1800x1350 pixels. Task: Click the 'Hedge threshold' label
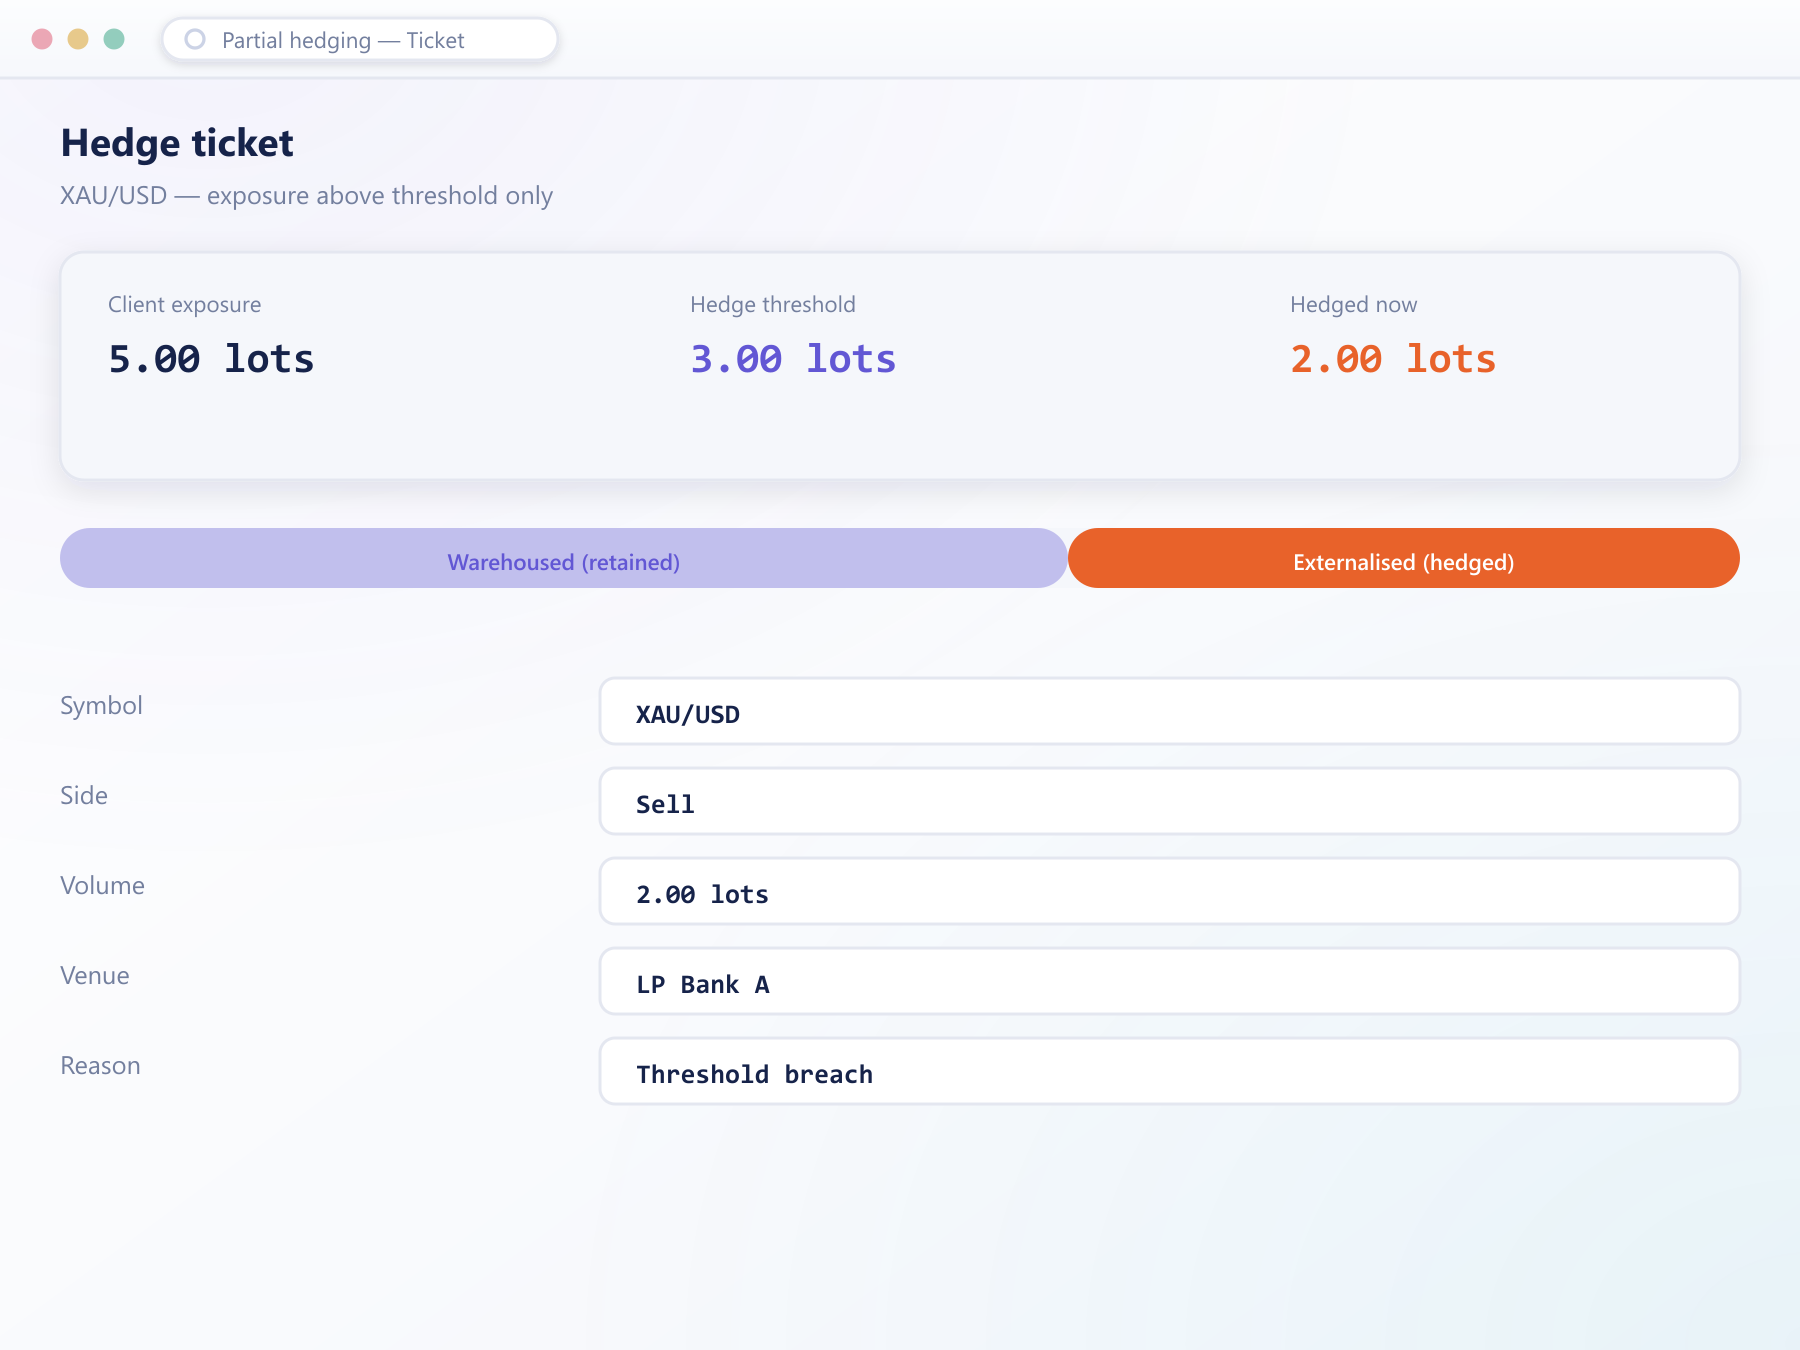tap(773, 305)
